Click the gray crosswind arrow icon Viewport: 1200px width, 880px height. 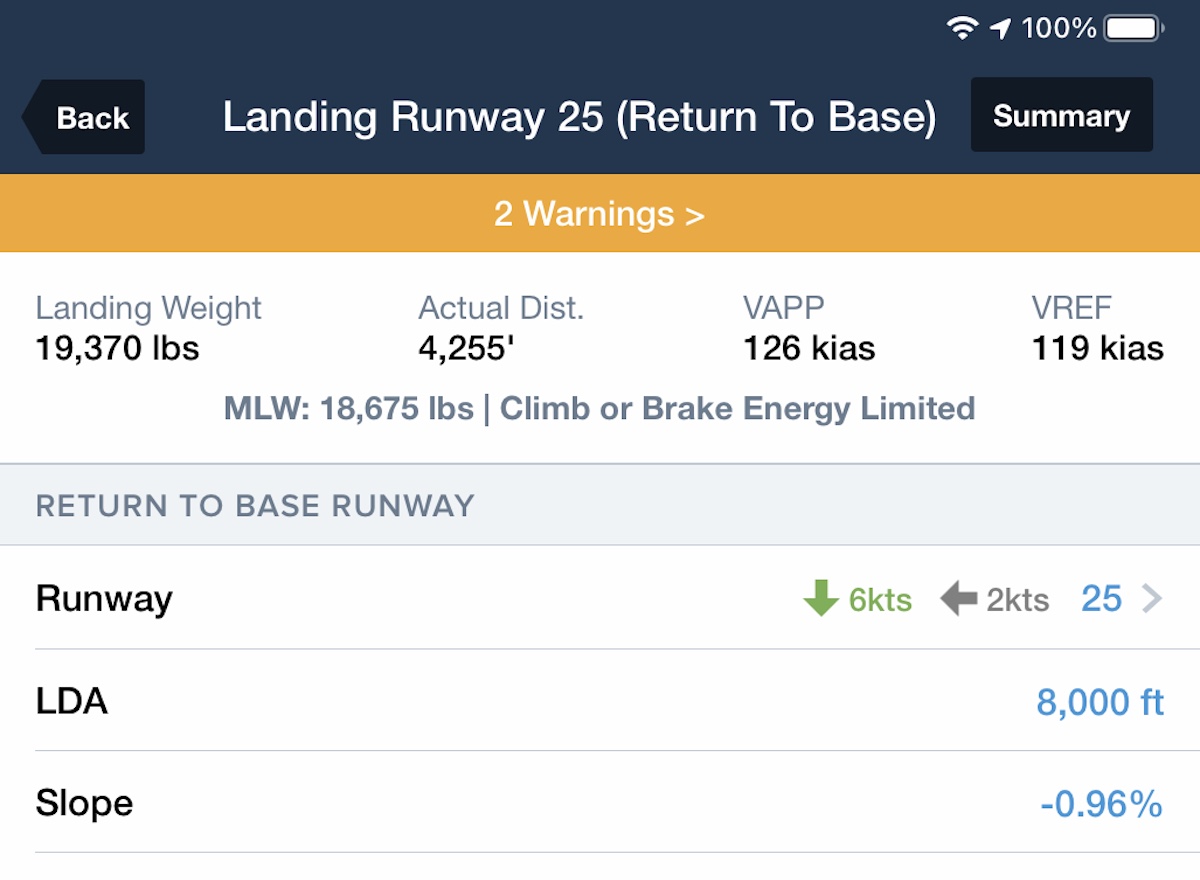pos(957,599)
